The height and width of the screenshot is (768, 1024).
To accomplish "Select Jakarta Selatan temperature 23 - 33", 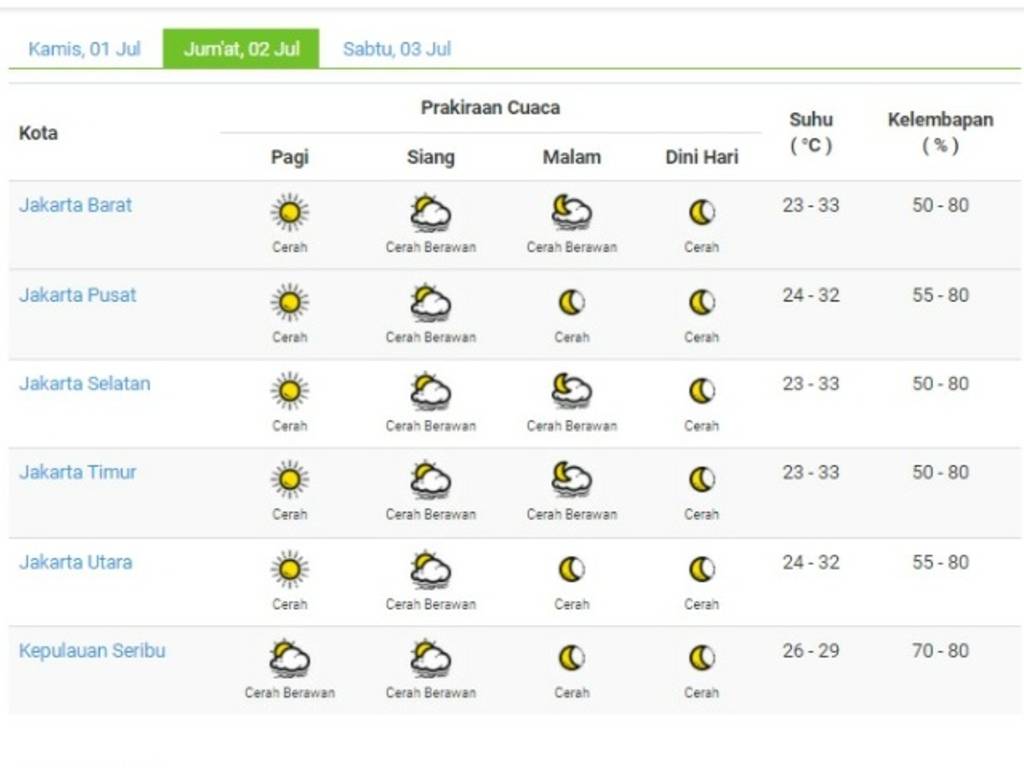I will 811,383.
